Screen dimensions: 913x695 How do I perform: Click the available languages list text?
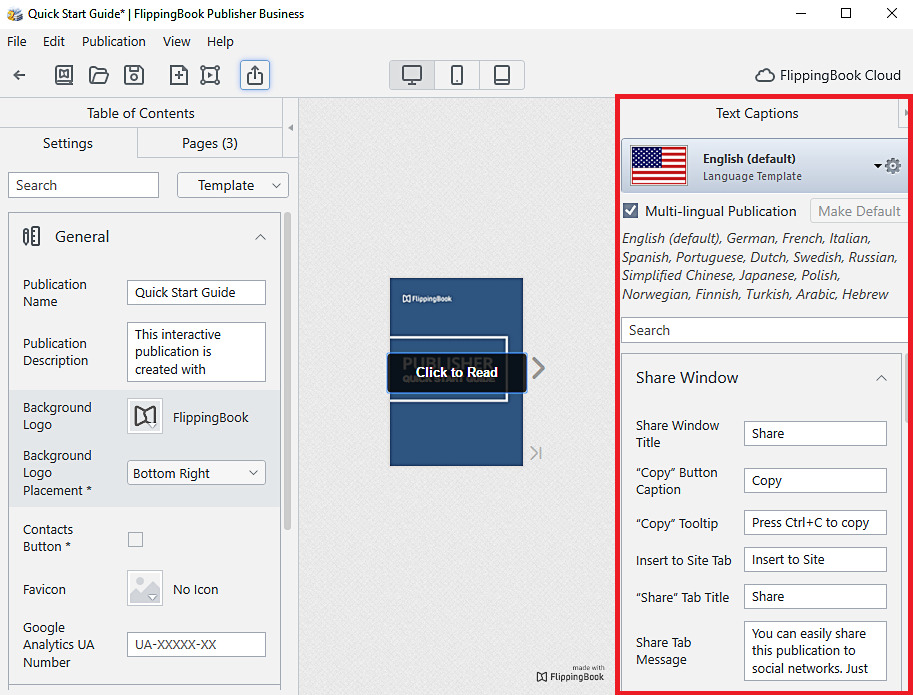coord(759,267)
